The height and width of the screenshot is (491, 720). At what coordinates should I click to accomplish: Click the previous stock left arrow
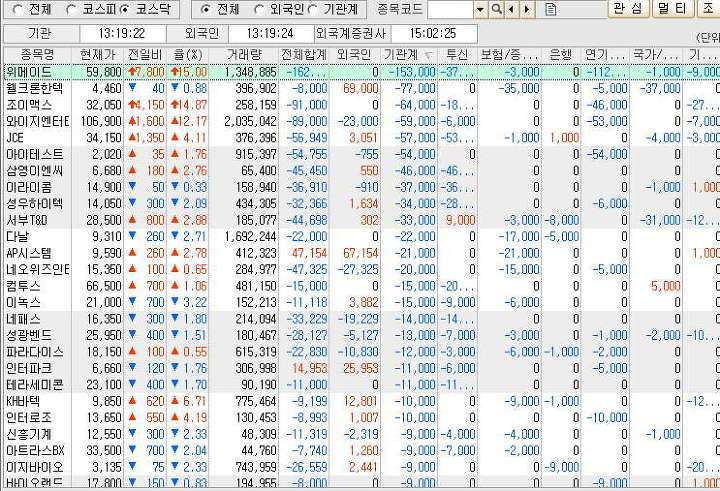(x=511, y=9)
